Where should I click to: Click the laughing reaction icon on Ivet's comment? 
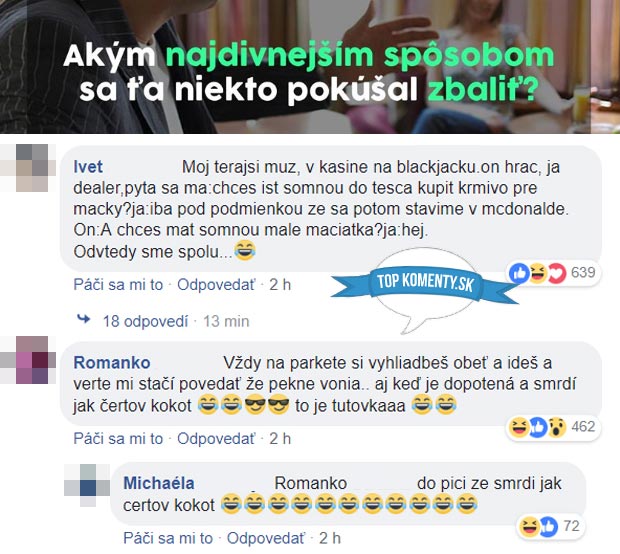click(x=538, y=273)
